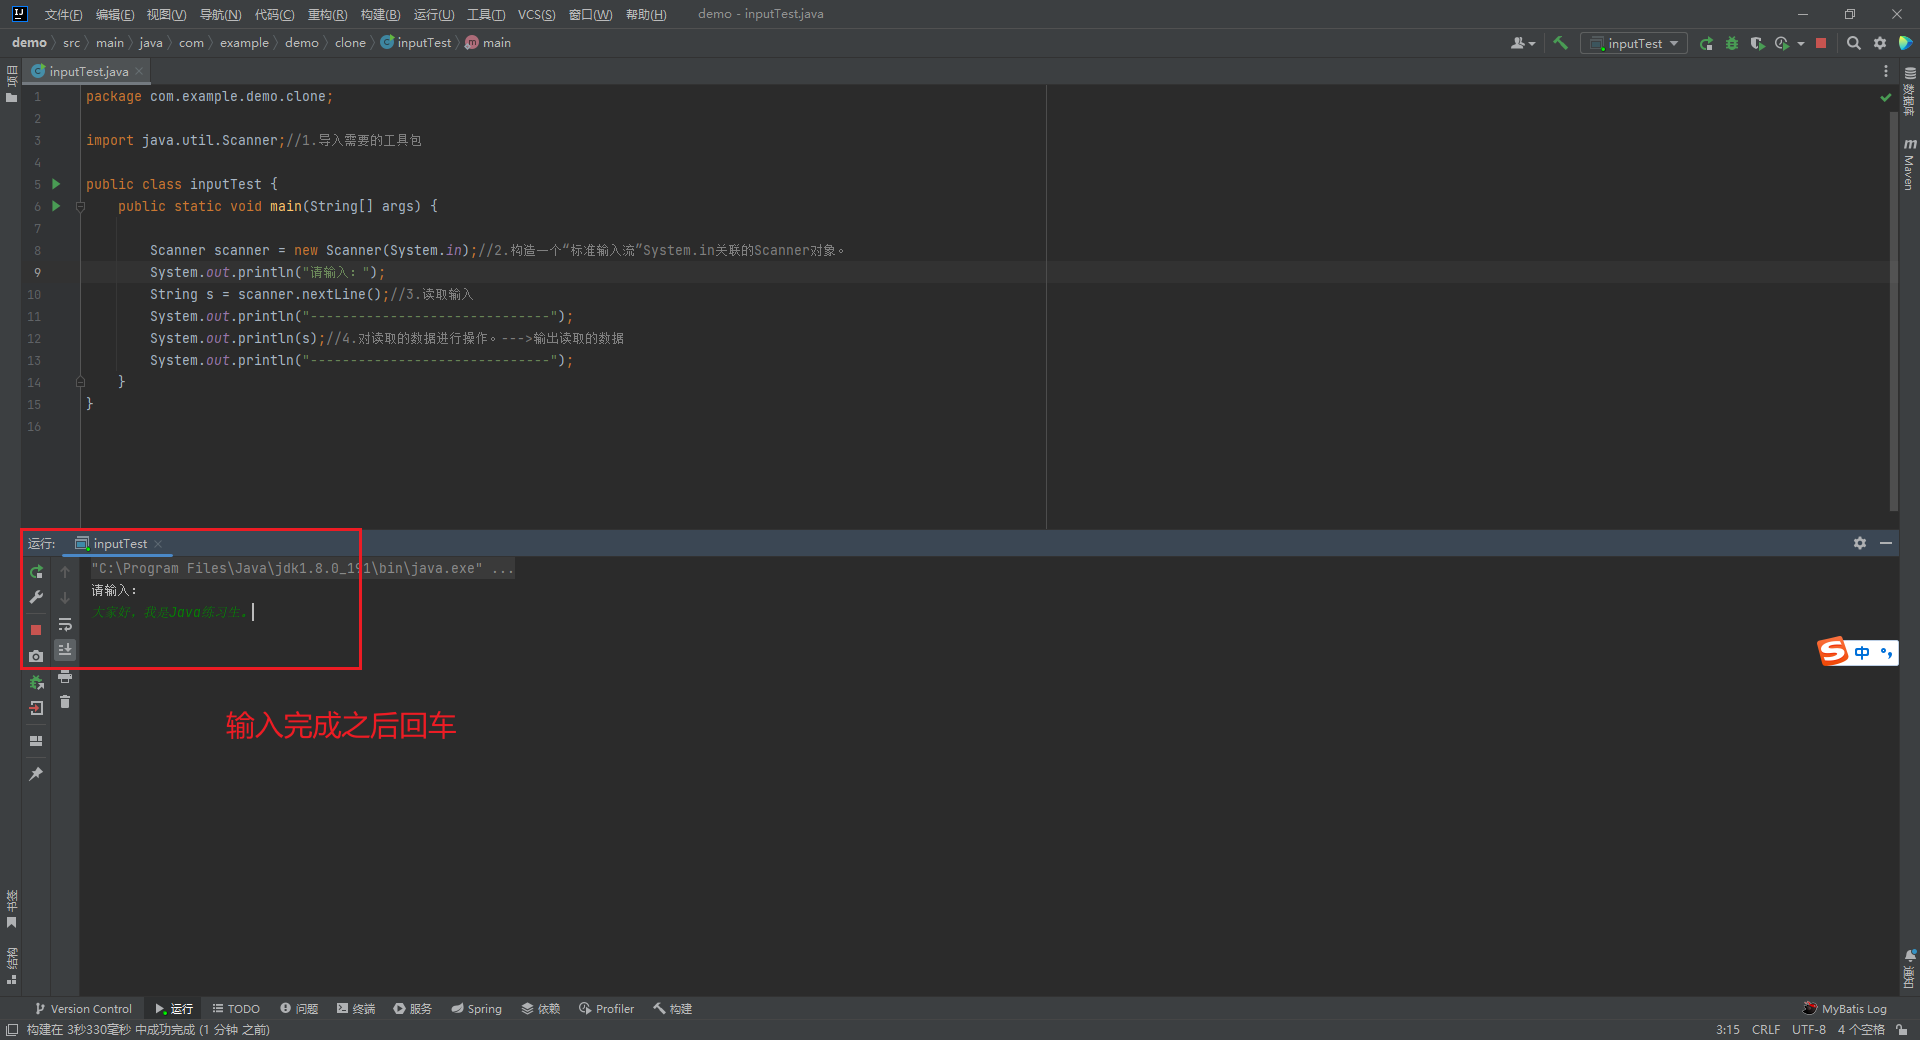Open the CRLF line separator selector
This screenshot has height=1040, width=1920.
1766,1029
